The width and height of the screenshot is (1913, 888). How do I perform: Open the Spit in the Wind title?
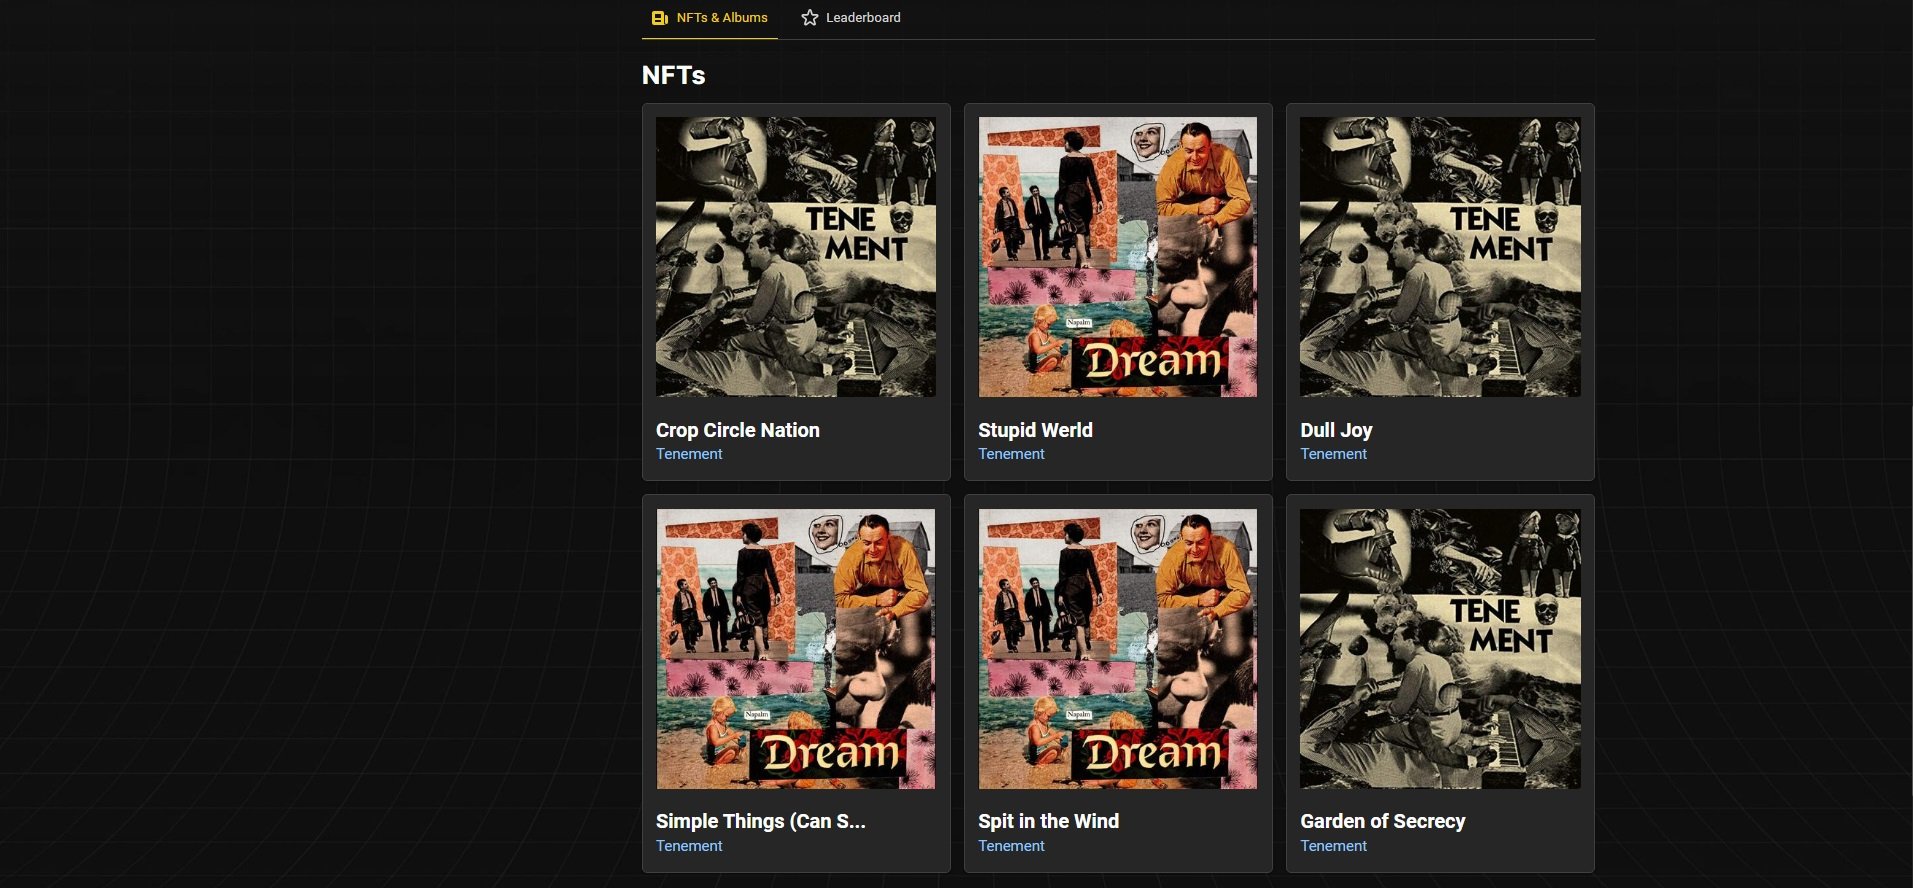(x=1048, y=821)
